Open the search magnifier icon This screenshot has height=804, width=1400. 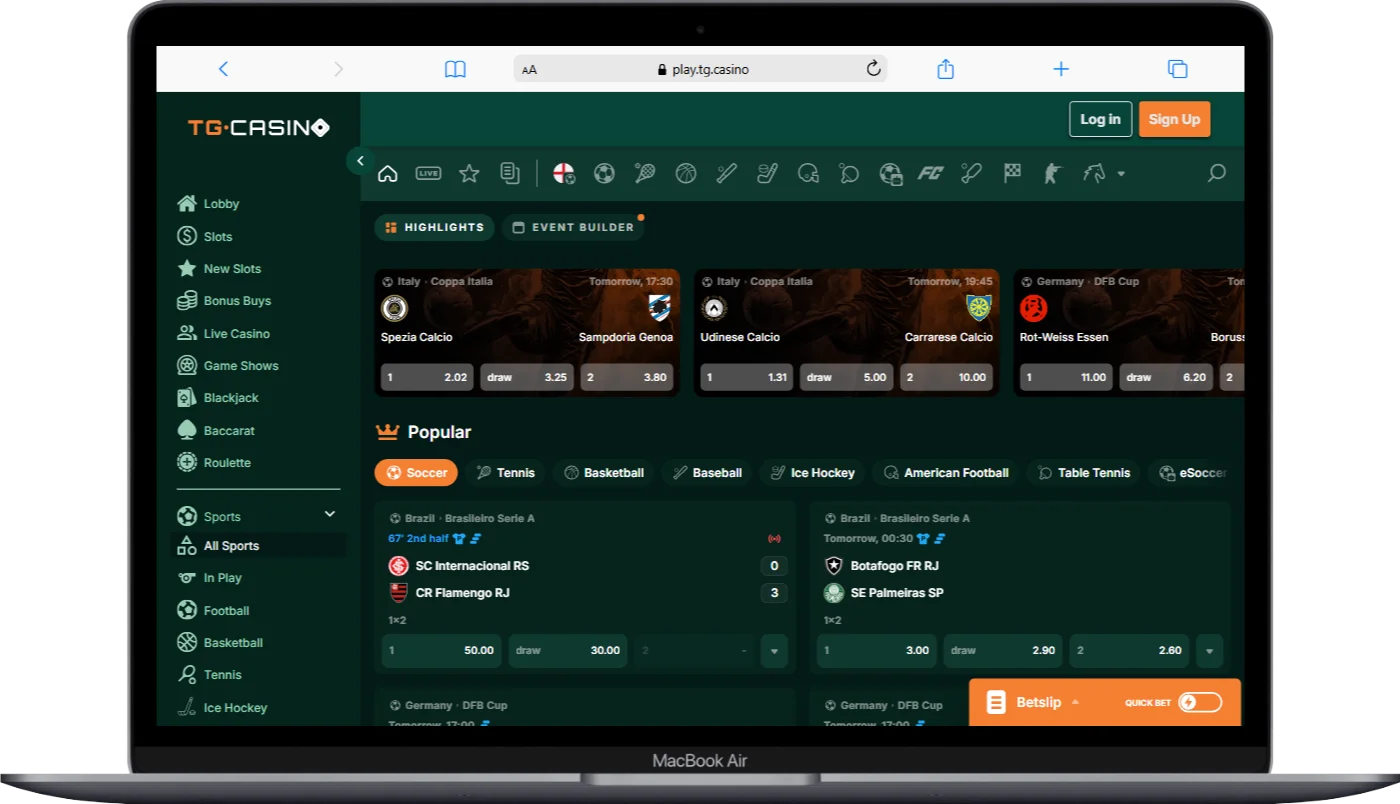[1216, 173]
